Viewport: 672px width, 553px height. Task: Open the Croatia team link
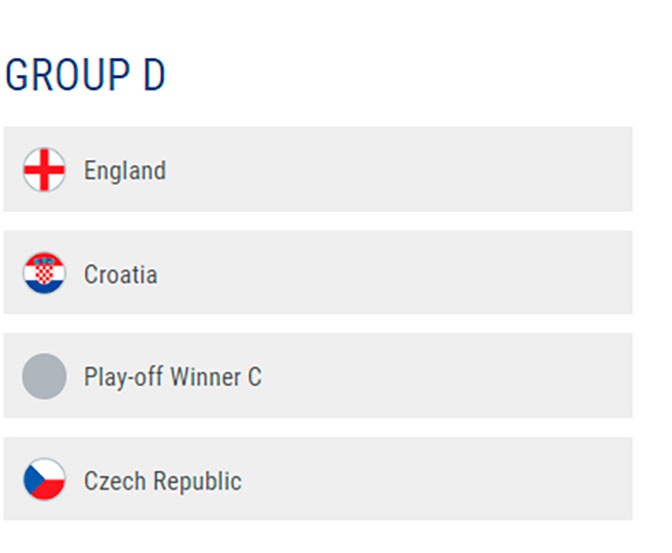coord(120,274)
